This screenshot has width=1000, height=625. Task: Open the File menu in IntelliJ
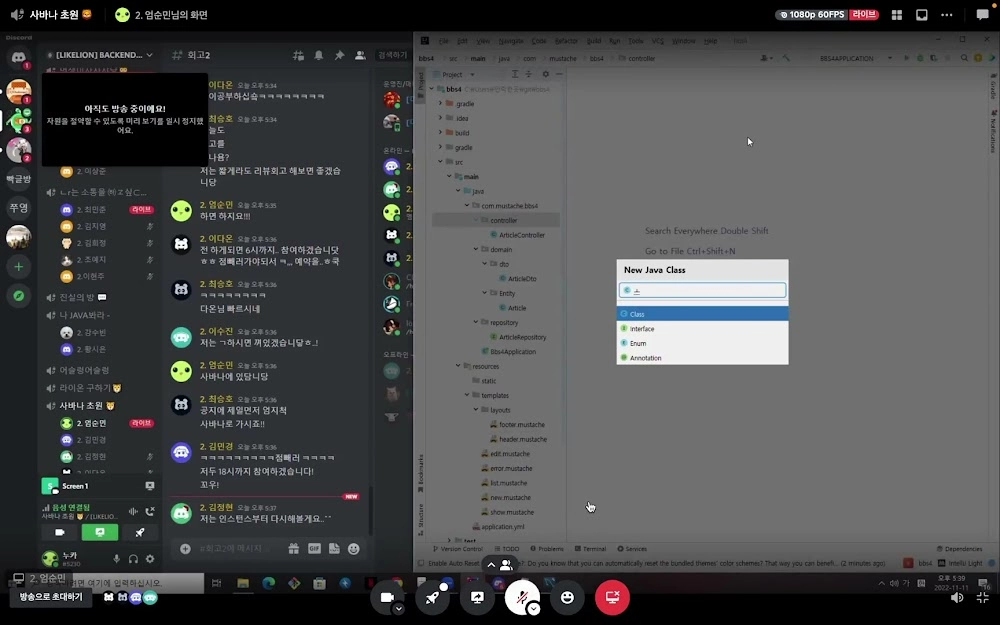click(443, 41)
